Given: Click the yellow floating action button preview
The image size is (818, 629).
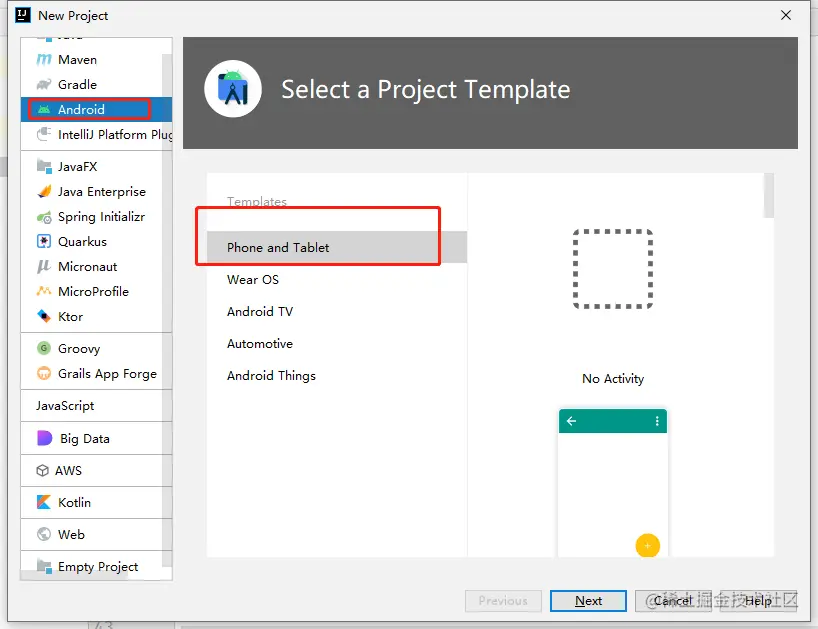Looking at the screenshot, I should point(647,546).
